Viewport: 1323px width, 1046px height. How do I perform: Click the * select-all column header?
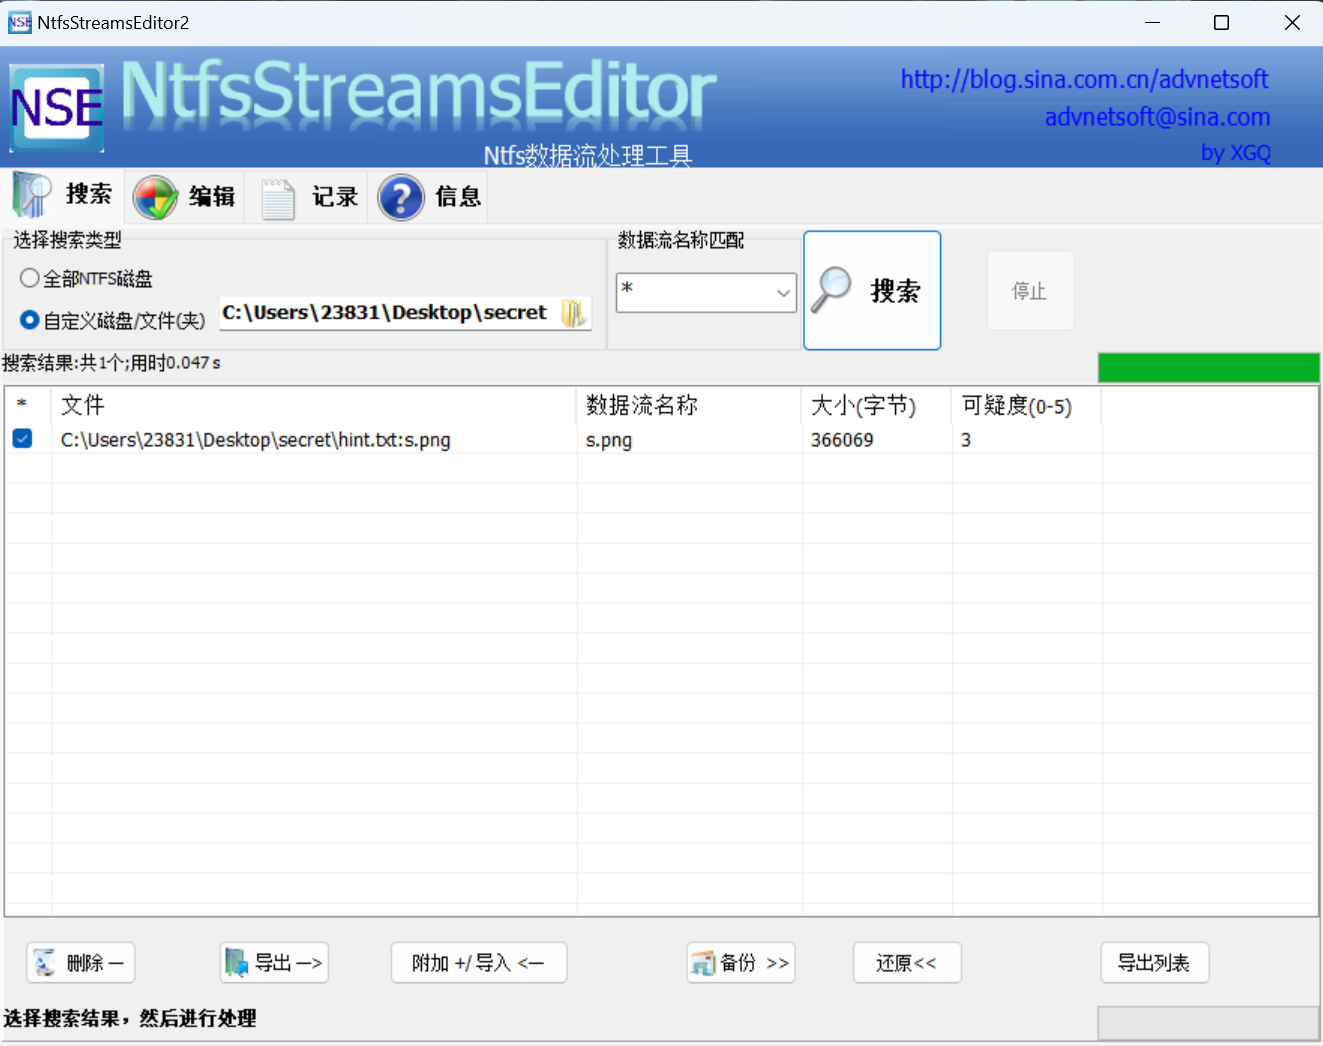tap(28, 404)
